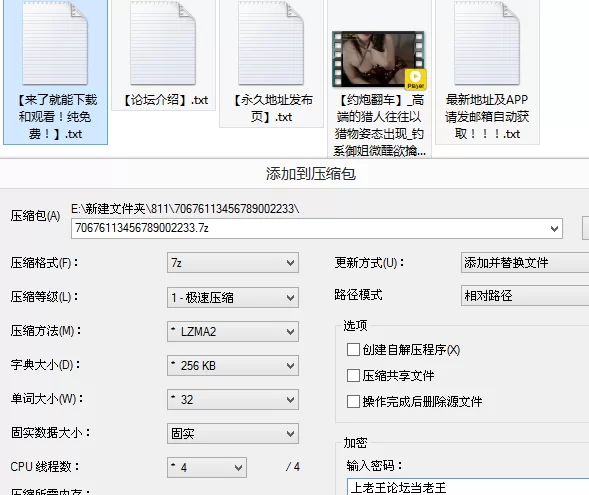The width and height of the screenshot is (589, 495).
Task: Click the archive name 7z input field
Action: (317, 228)
